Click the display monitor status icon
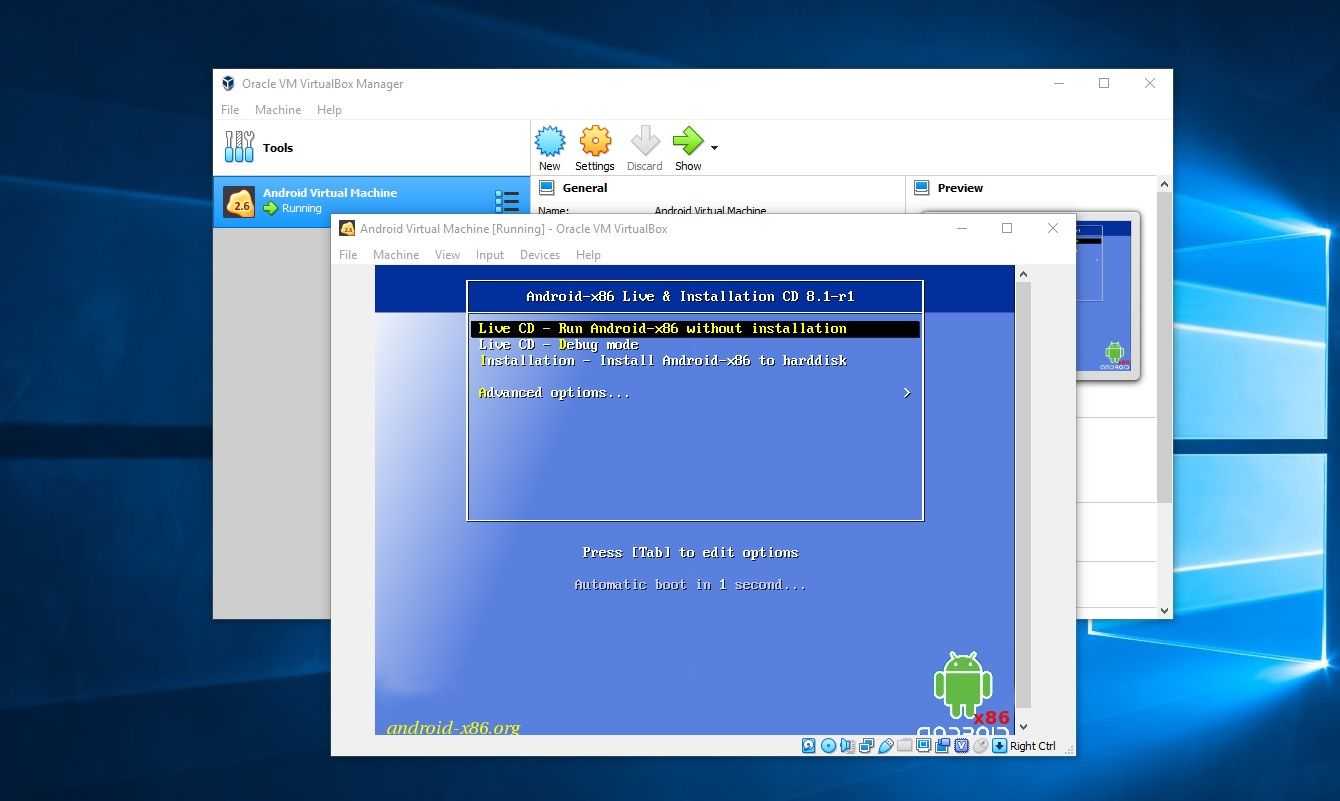1340x801 pixels. [924, 745]
